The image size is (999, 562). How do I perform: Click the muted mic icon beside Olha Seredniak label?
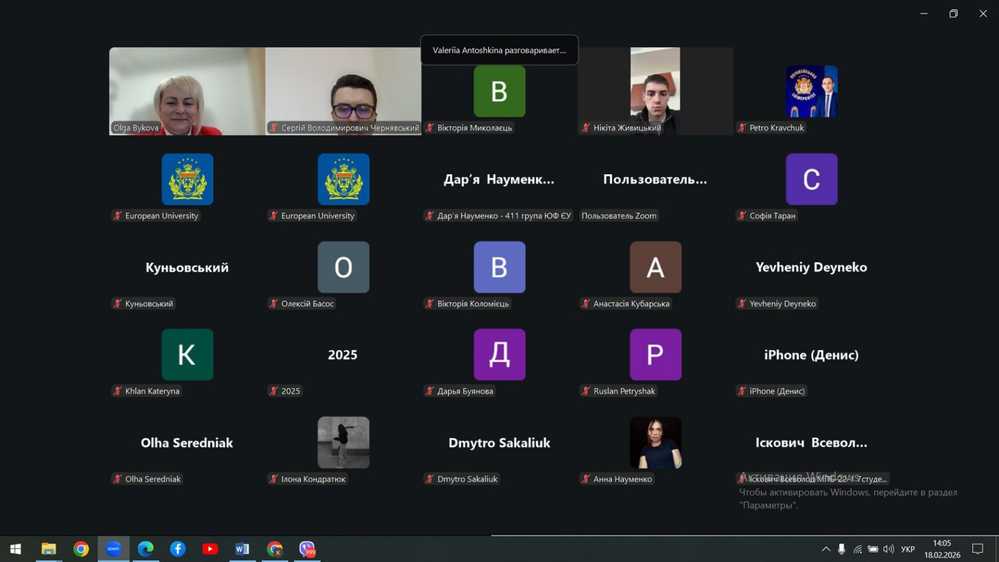(117, 479)
